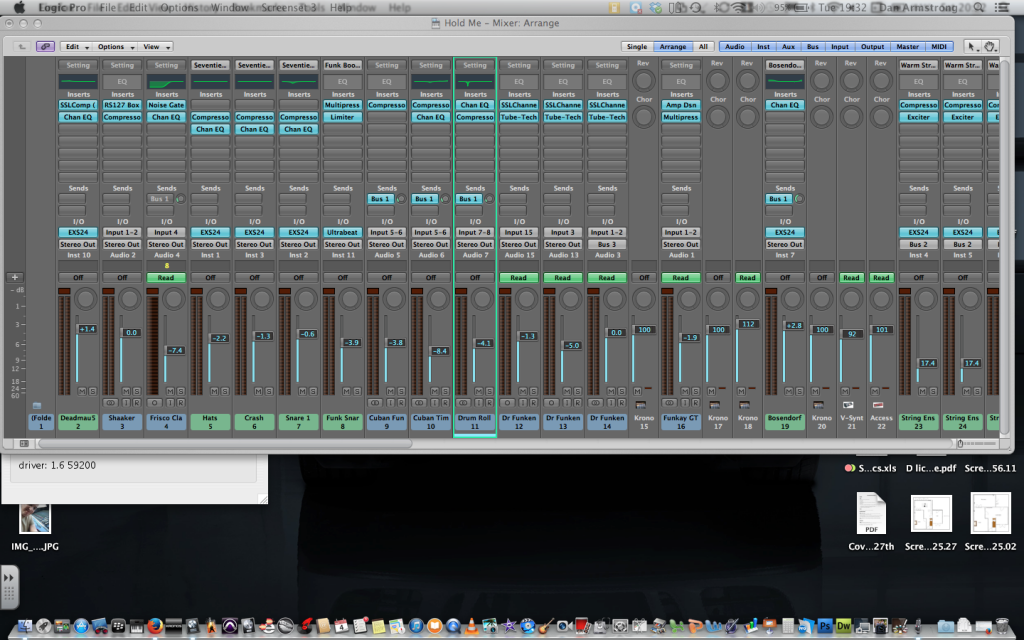
Task: Click the EQ thumbnail on Frisco Cla channel
Action: point(167,82)
